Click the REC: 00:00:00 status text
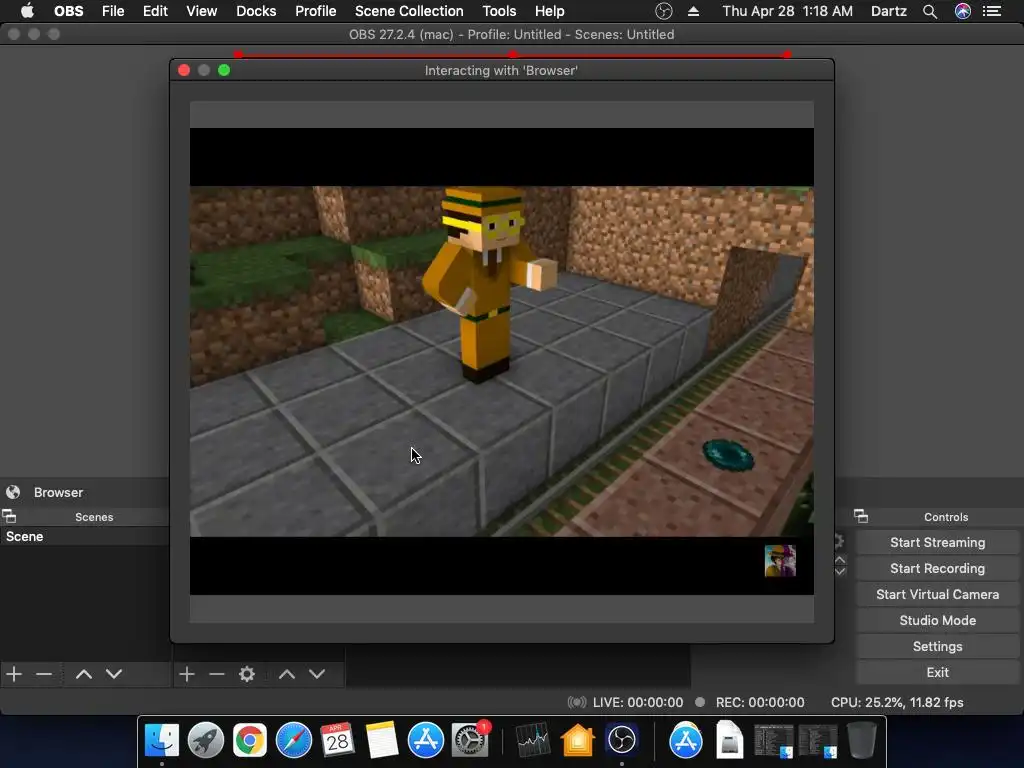Image resolution: width=1024 pixels, height=768 pixels. [760, 703]
